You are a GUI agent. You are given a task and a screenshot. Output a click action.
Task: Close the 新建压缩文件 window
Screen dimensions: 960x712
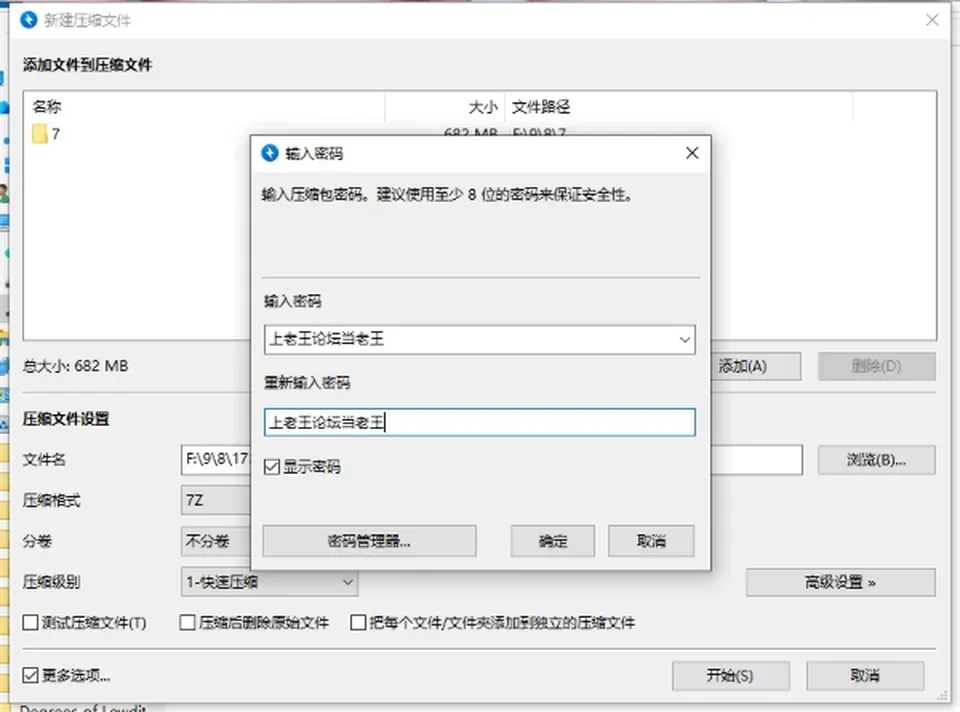tap(932, 20)
